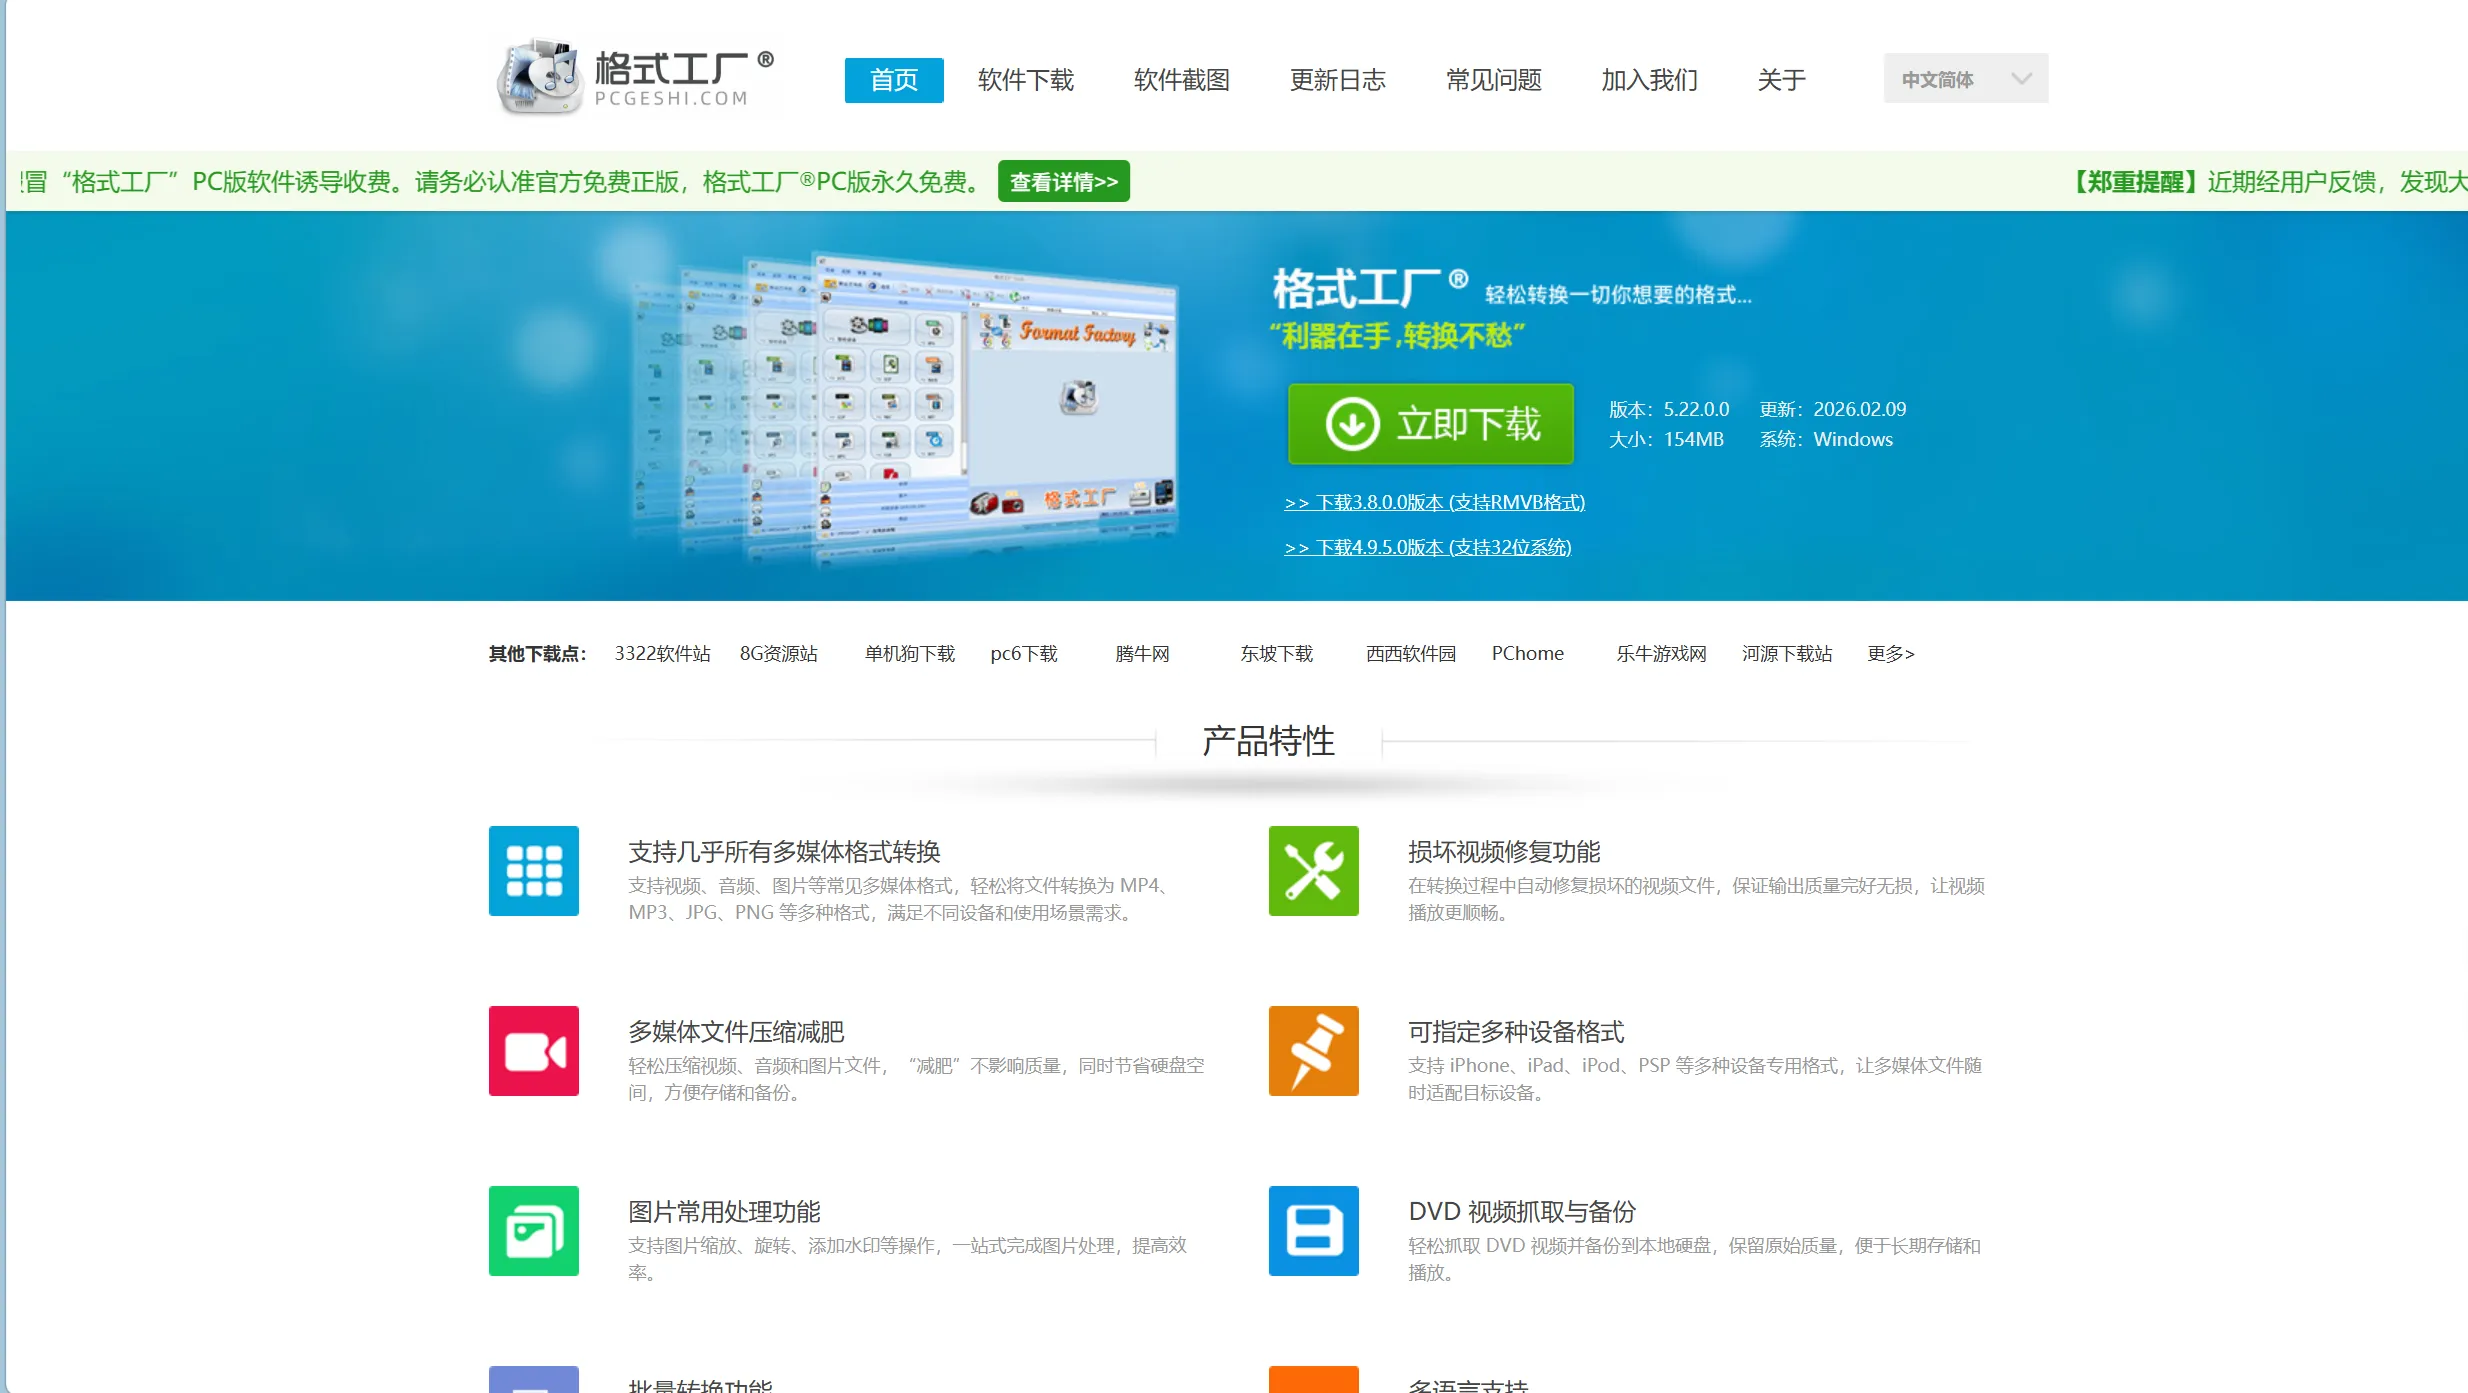
Task: Visit the PChome download mirror
Action: click(x=1527, y=653)
